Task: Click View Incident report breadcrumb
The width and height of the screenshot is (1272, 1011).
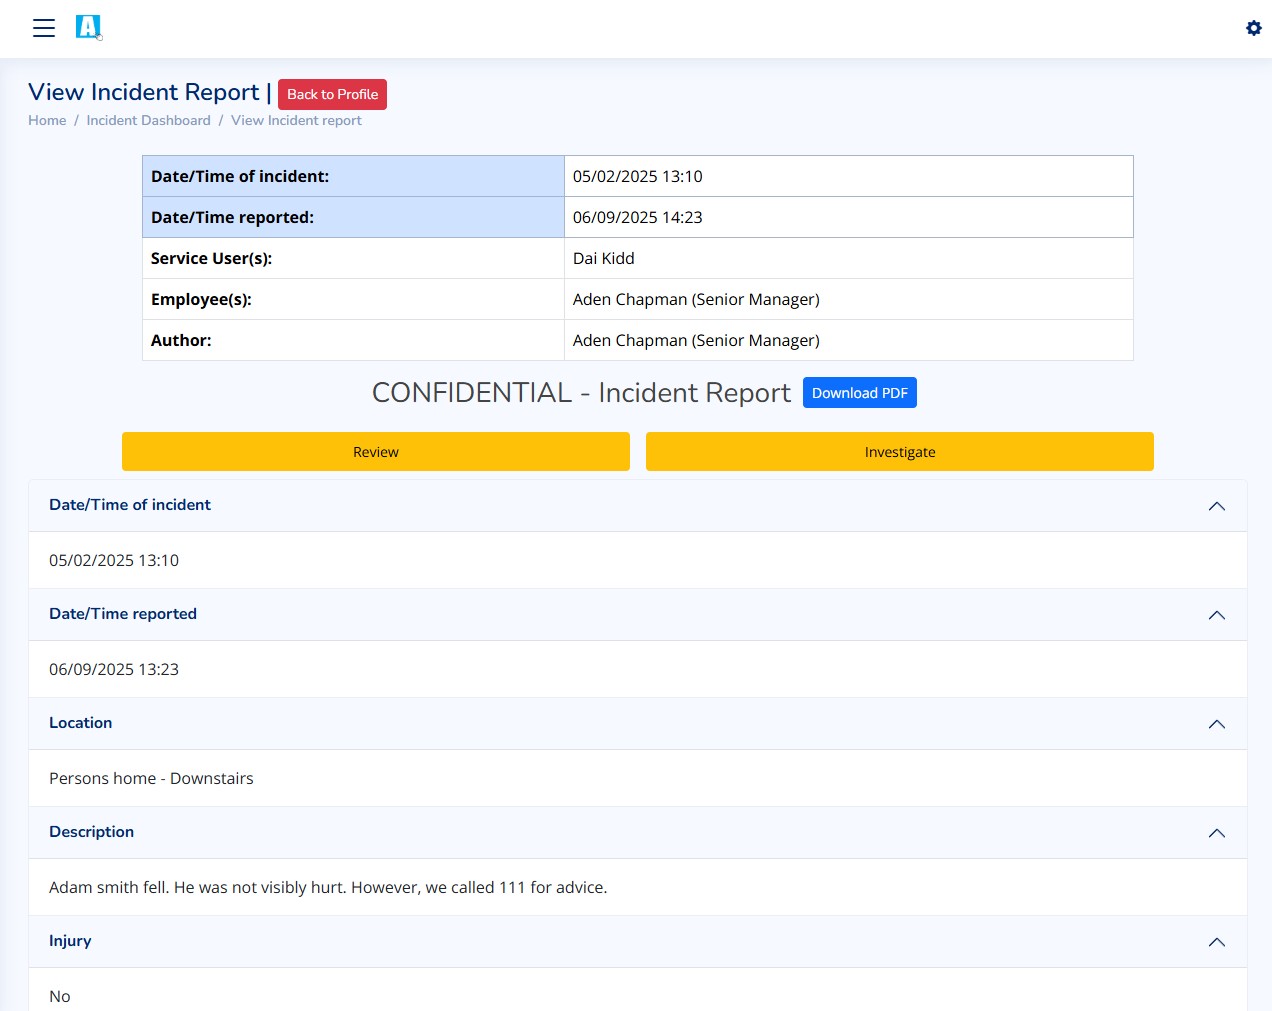Action: pos(296,120)
